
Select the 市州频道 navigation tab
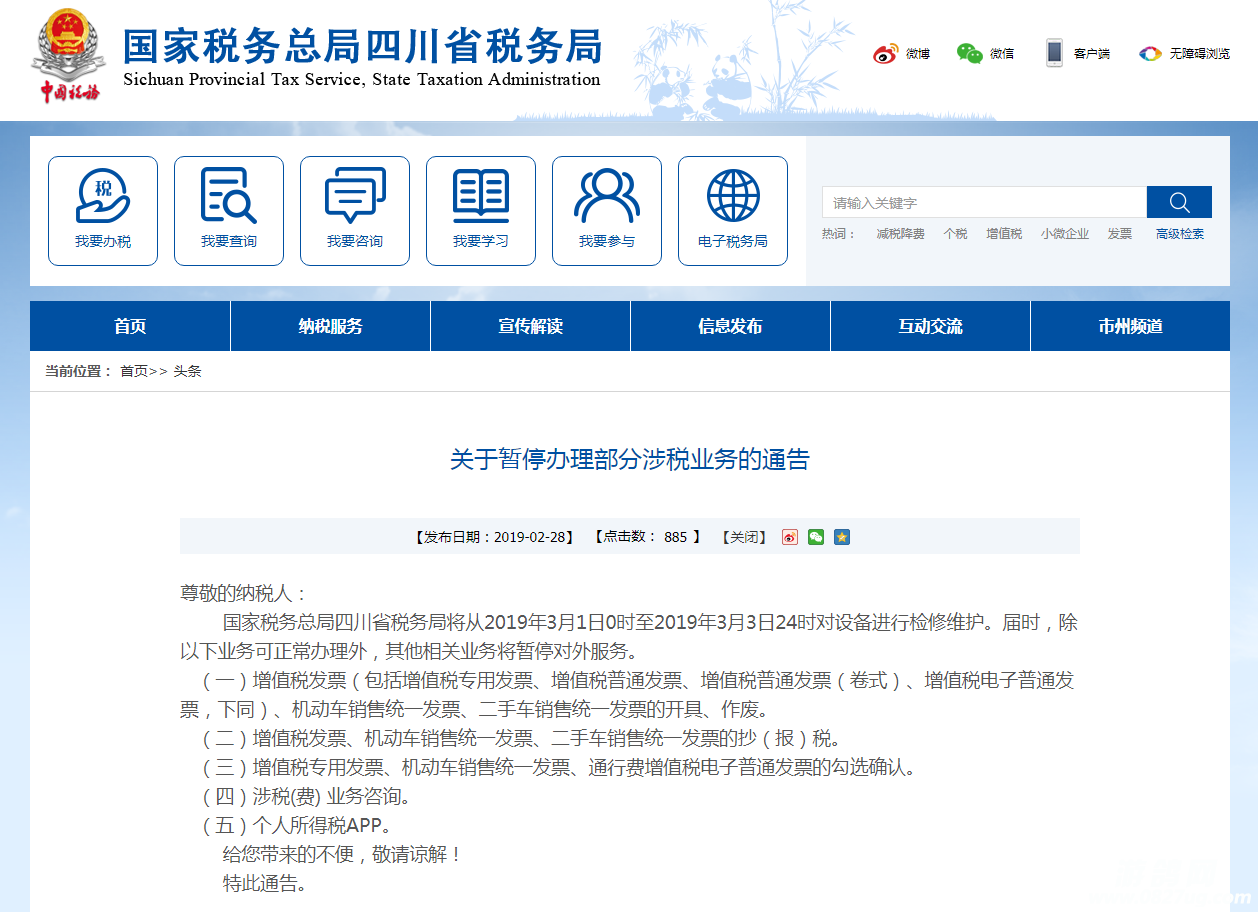click(1130, 326)
